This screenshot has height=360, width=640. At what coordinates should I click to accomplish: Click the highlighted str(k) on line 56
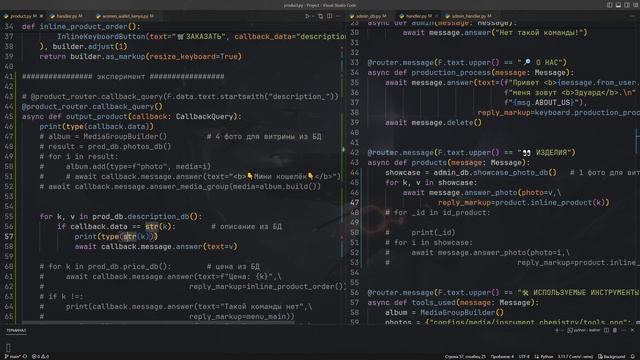158,227
